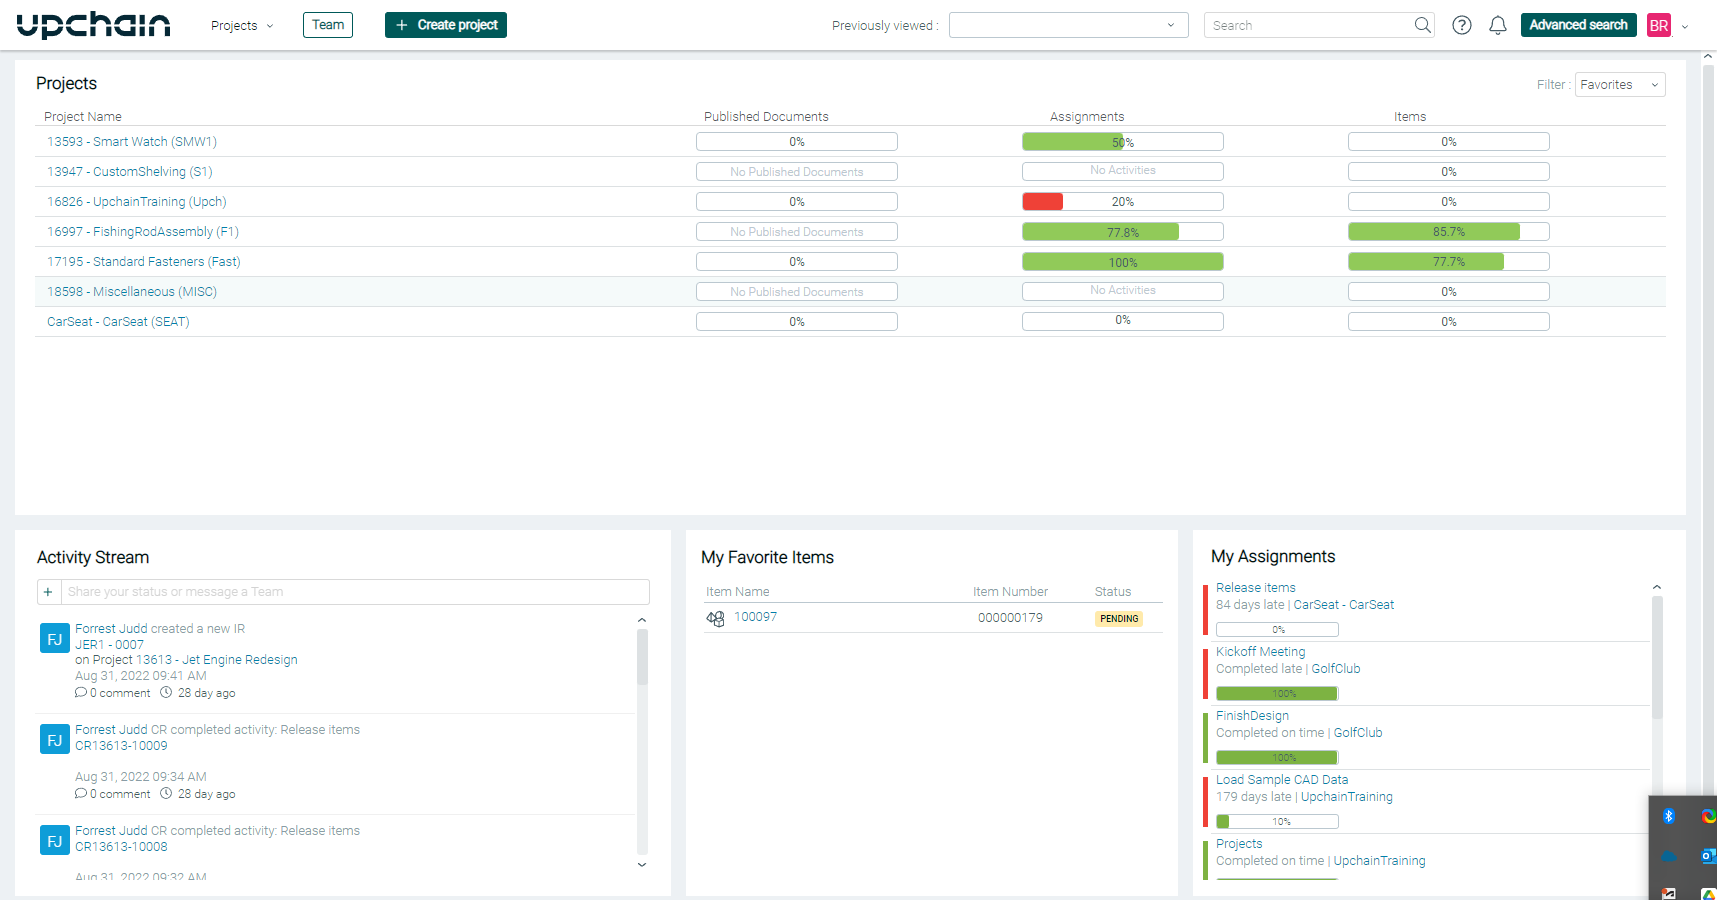
Task: Open the help menu via question mark icon
Action: 1461,25
